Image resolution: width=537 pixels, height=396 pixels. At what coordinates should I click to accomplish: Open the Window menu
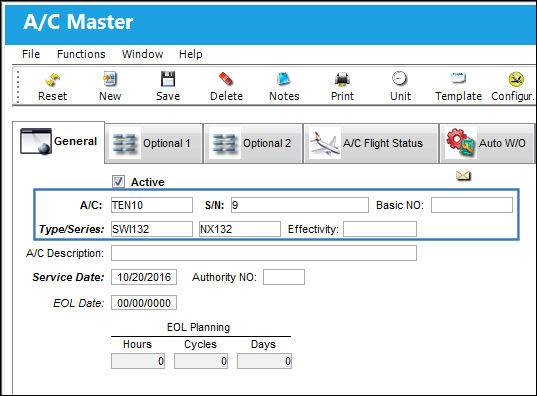[x=142, y=54]
